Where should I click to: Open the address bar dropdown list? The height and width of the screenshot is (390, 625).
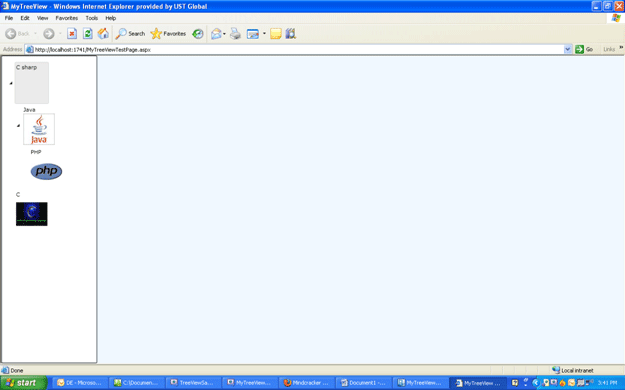pyautogui.click(x=568, y=49)
